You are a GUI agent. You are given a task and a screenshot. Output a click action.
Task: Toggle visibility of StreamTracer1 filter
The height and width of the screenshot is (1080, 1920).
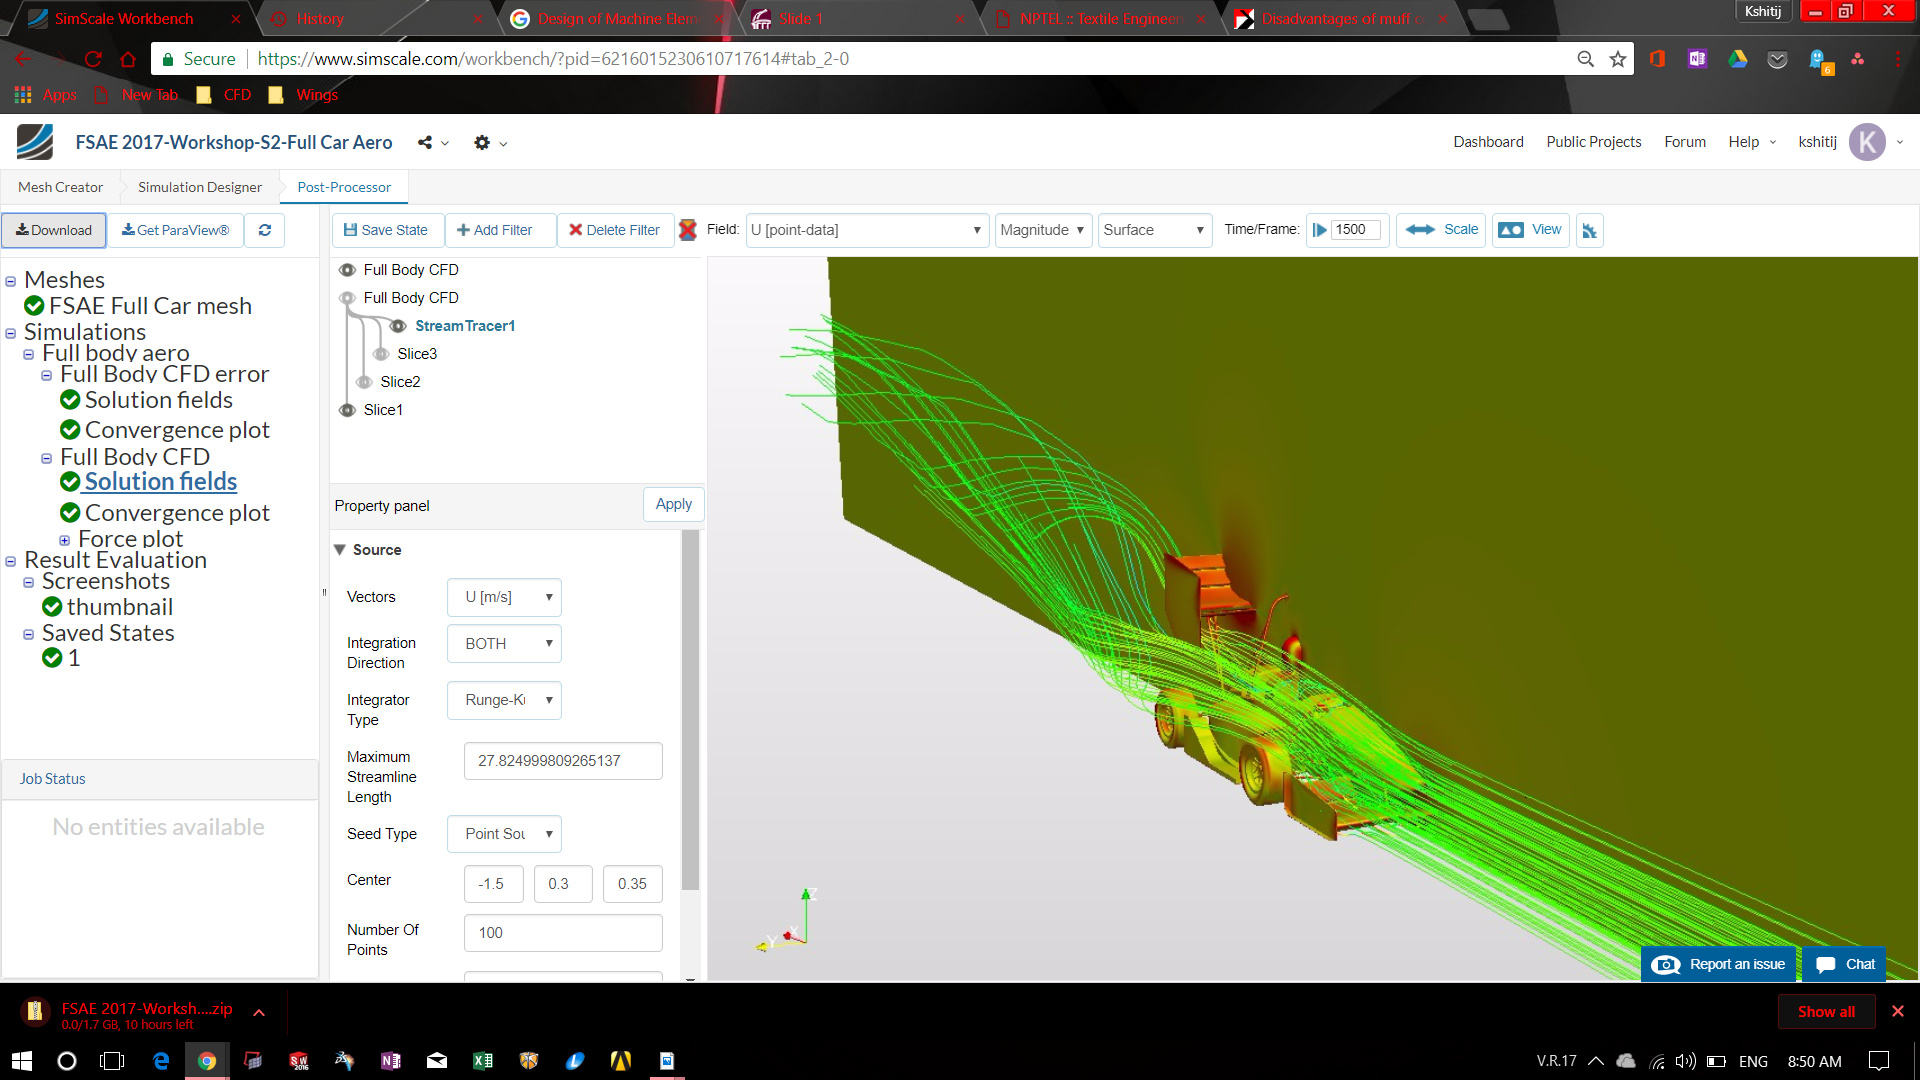(398, 326)
